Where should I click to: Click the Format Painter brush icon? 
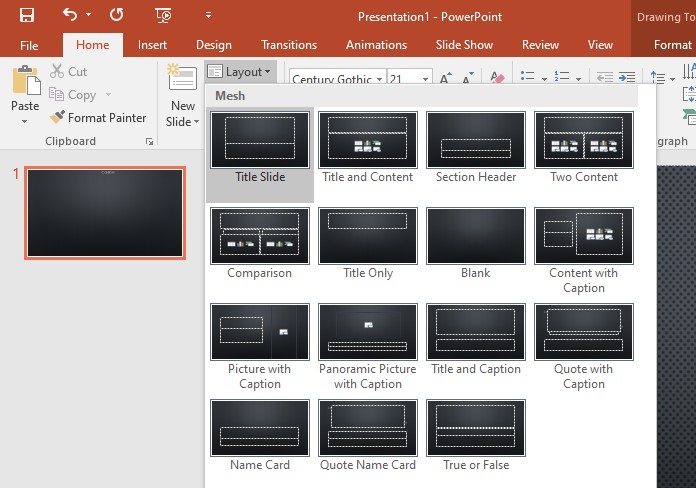[x=57, y=117]
